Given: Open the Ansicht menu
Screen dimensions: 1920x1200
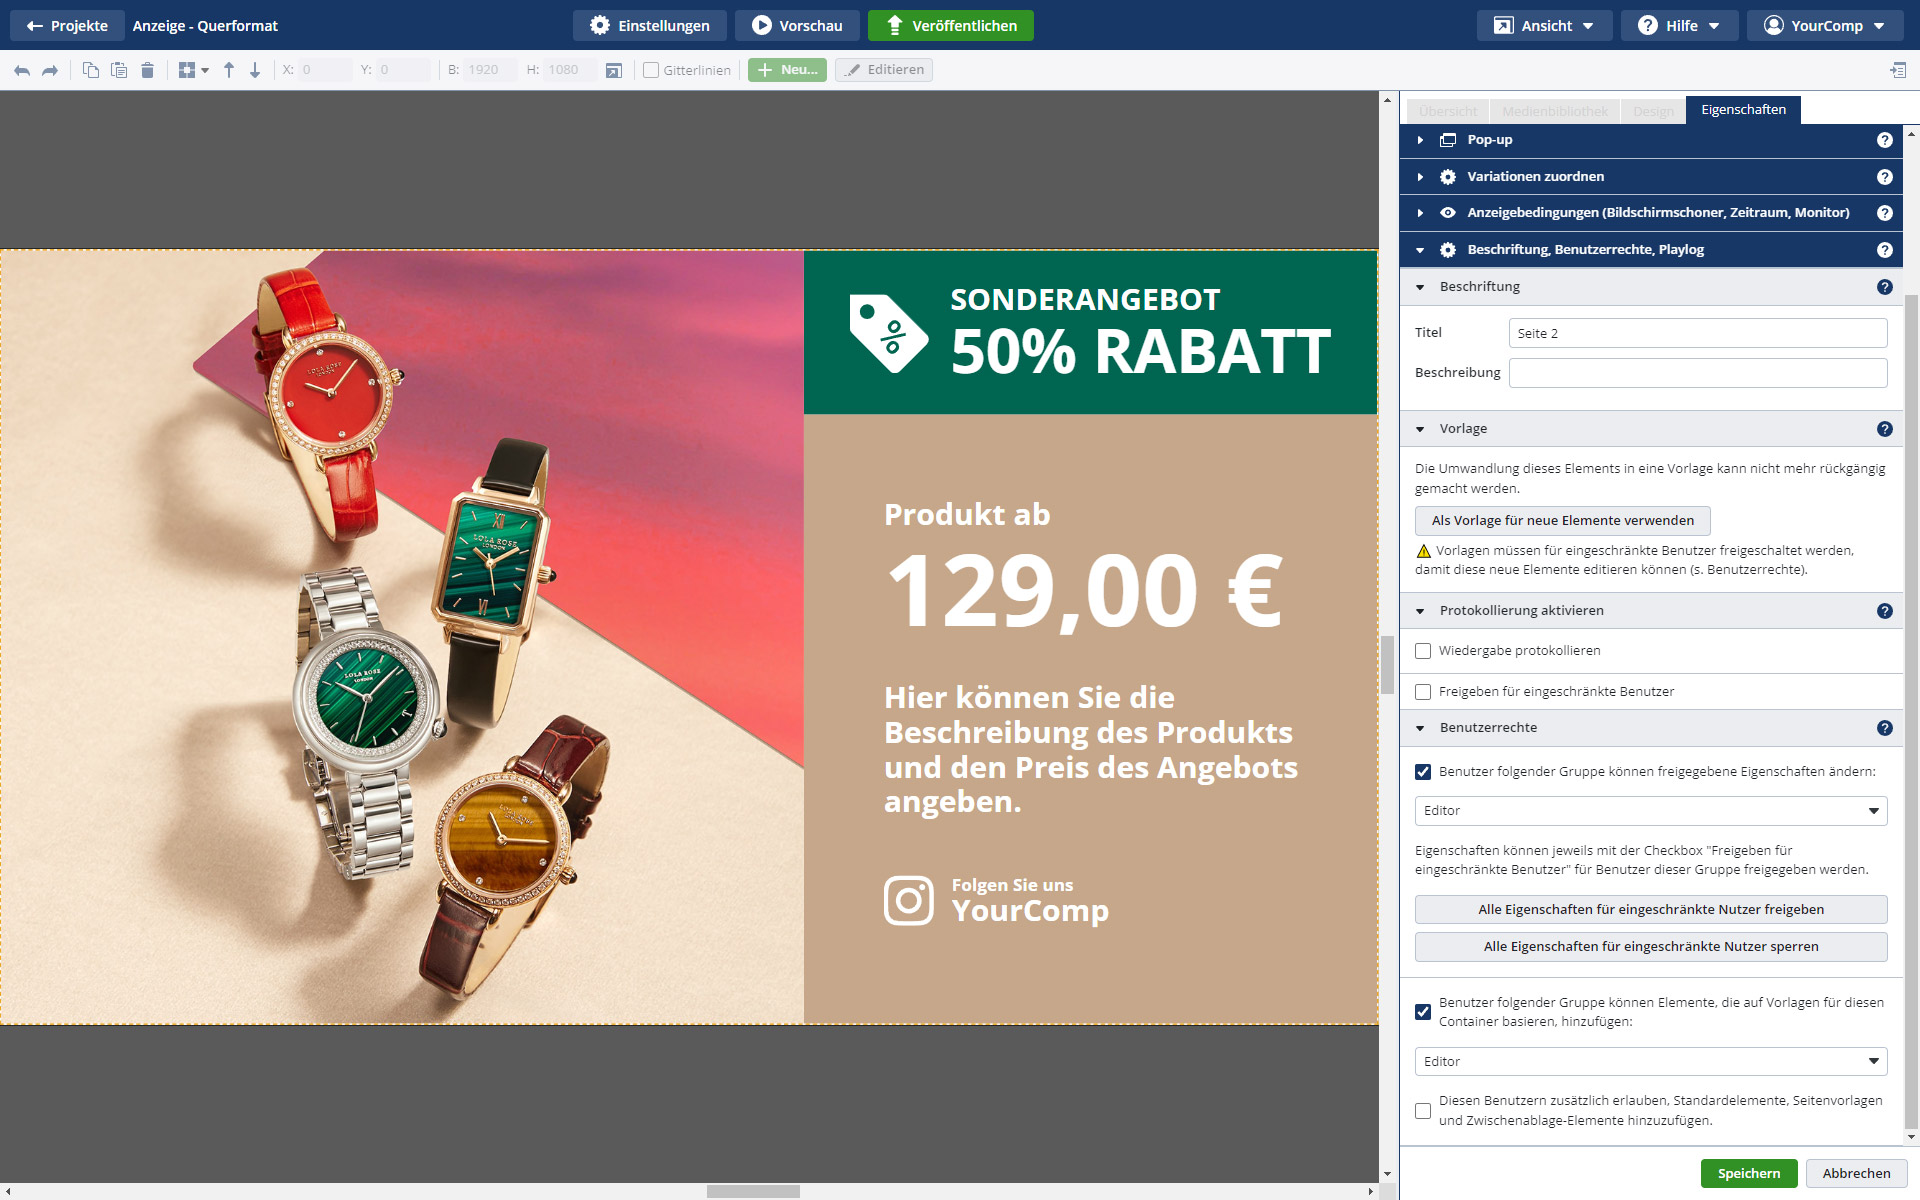Looking at the screenshot, I should click(x=1544, y=26).
